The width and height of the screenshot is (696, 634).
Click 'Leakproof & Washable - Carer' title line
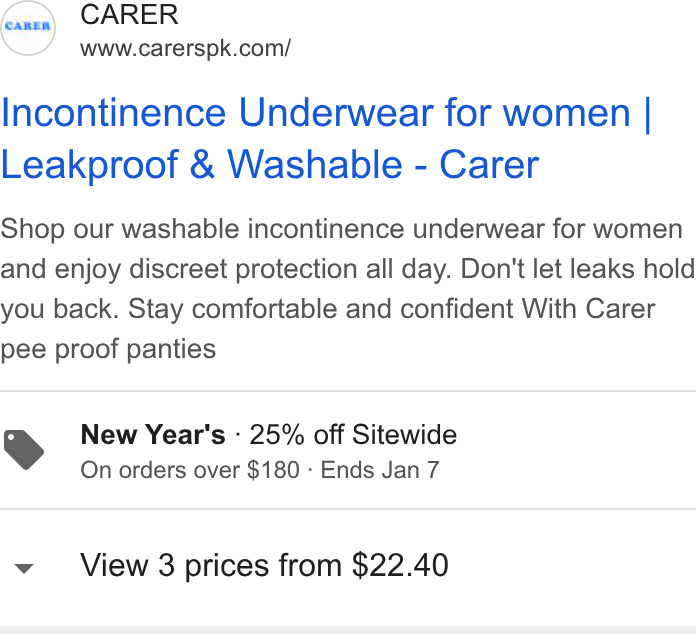point(270,164)
